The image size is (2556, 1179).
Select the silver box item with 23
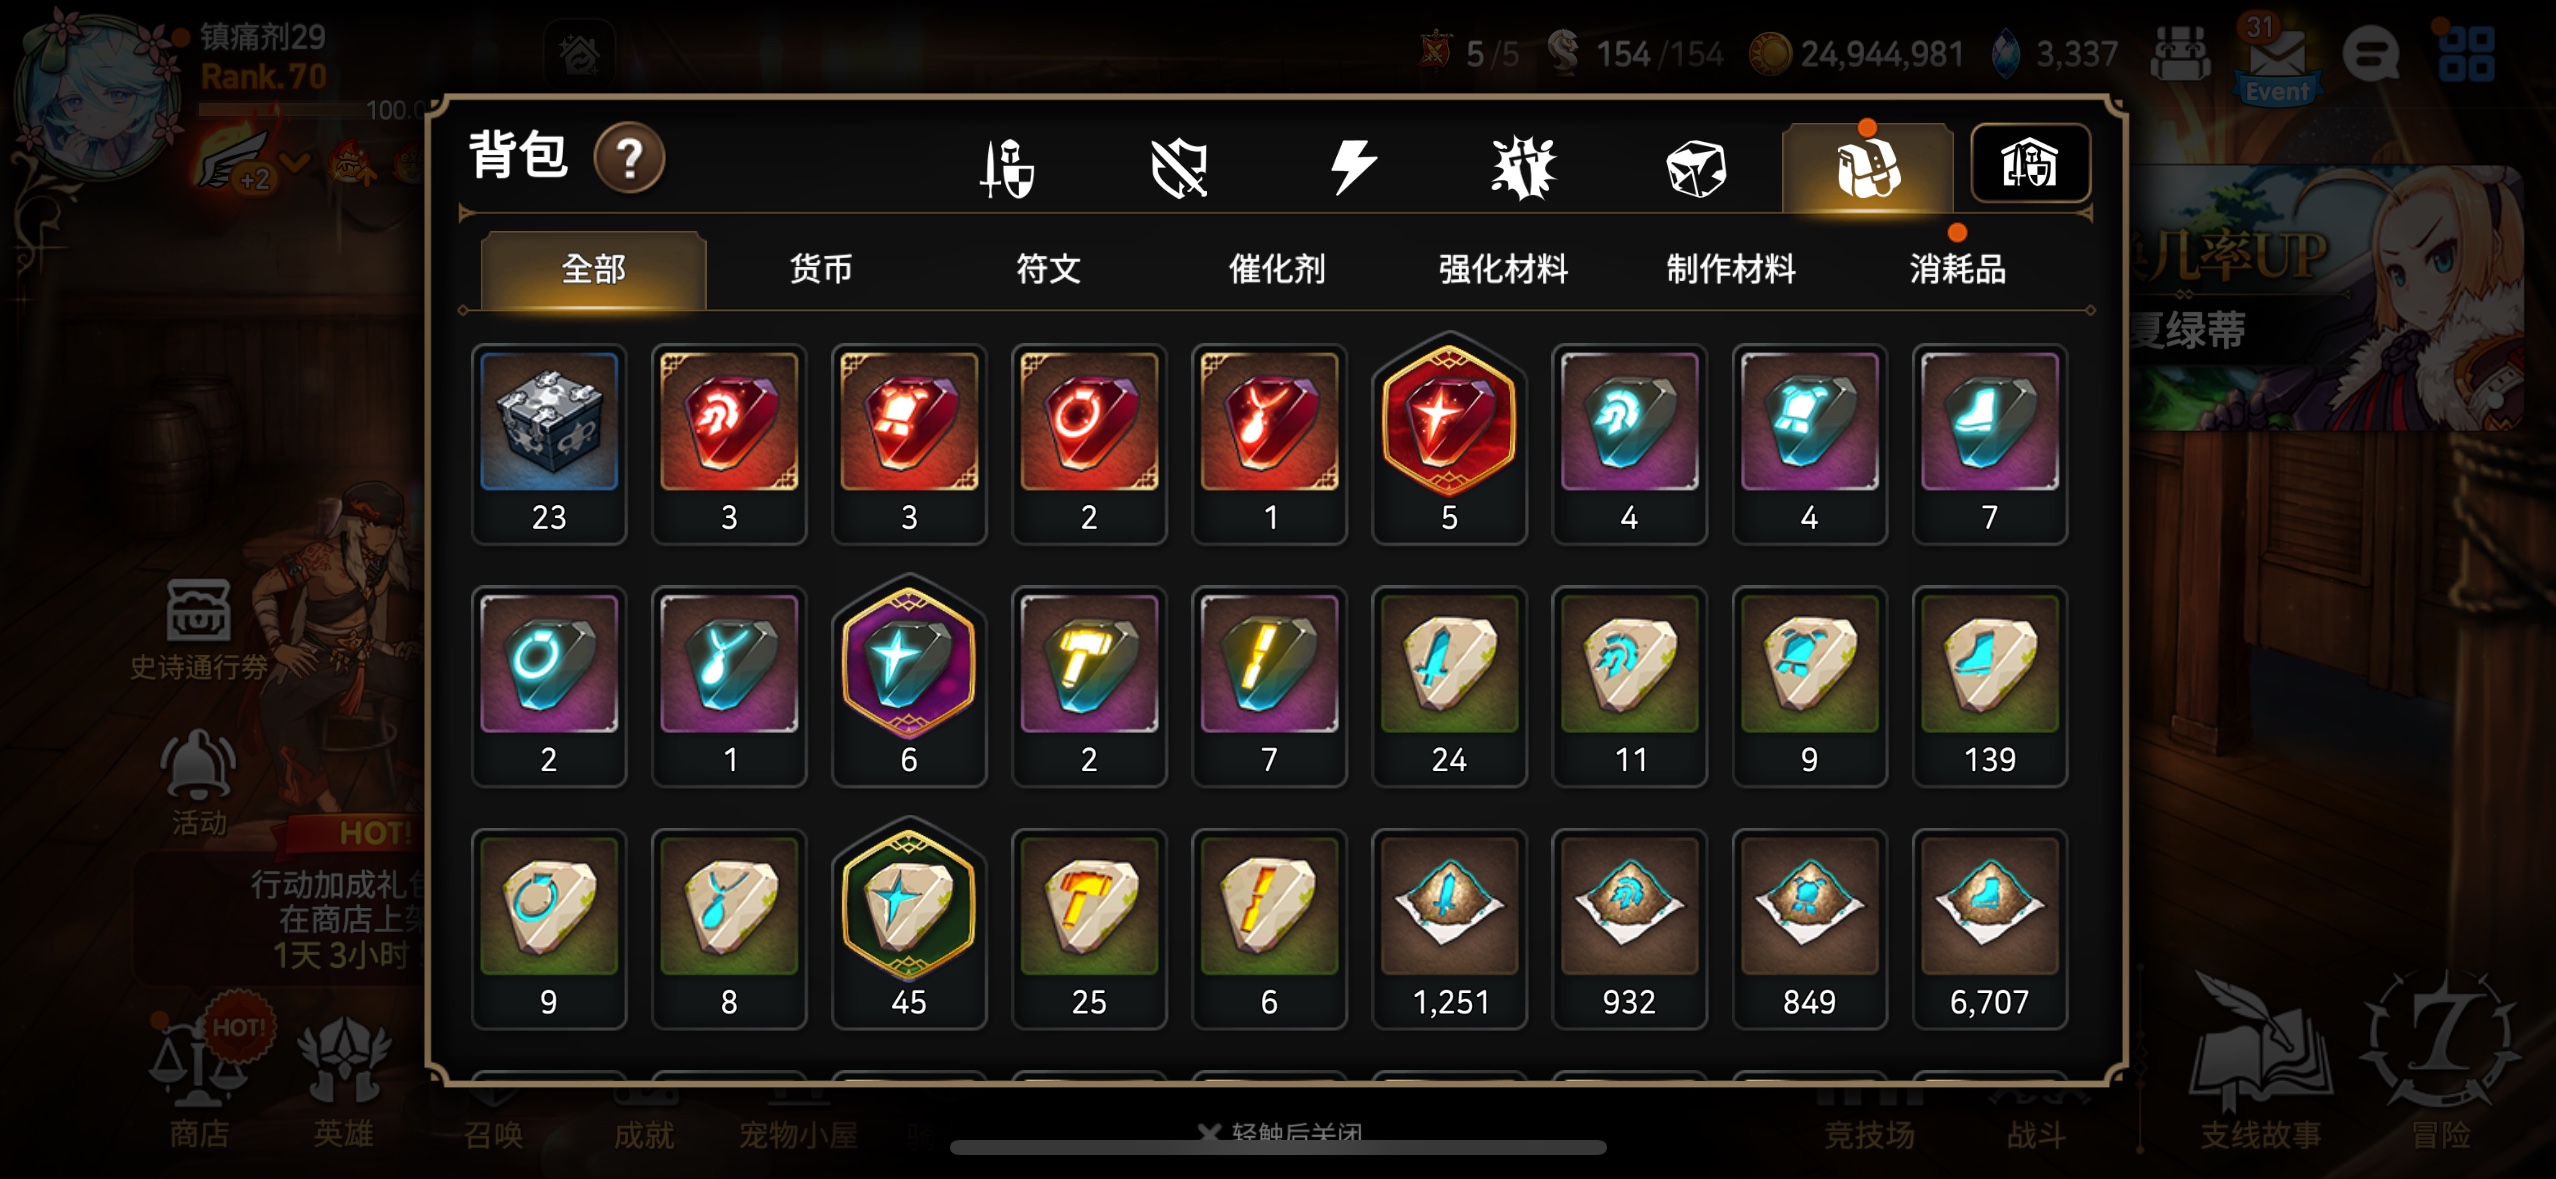pos(549,444)
